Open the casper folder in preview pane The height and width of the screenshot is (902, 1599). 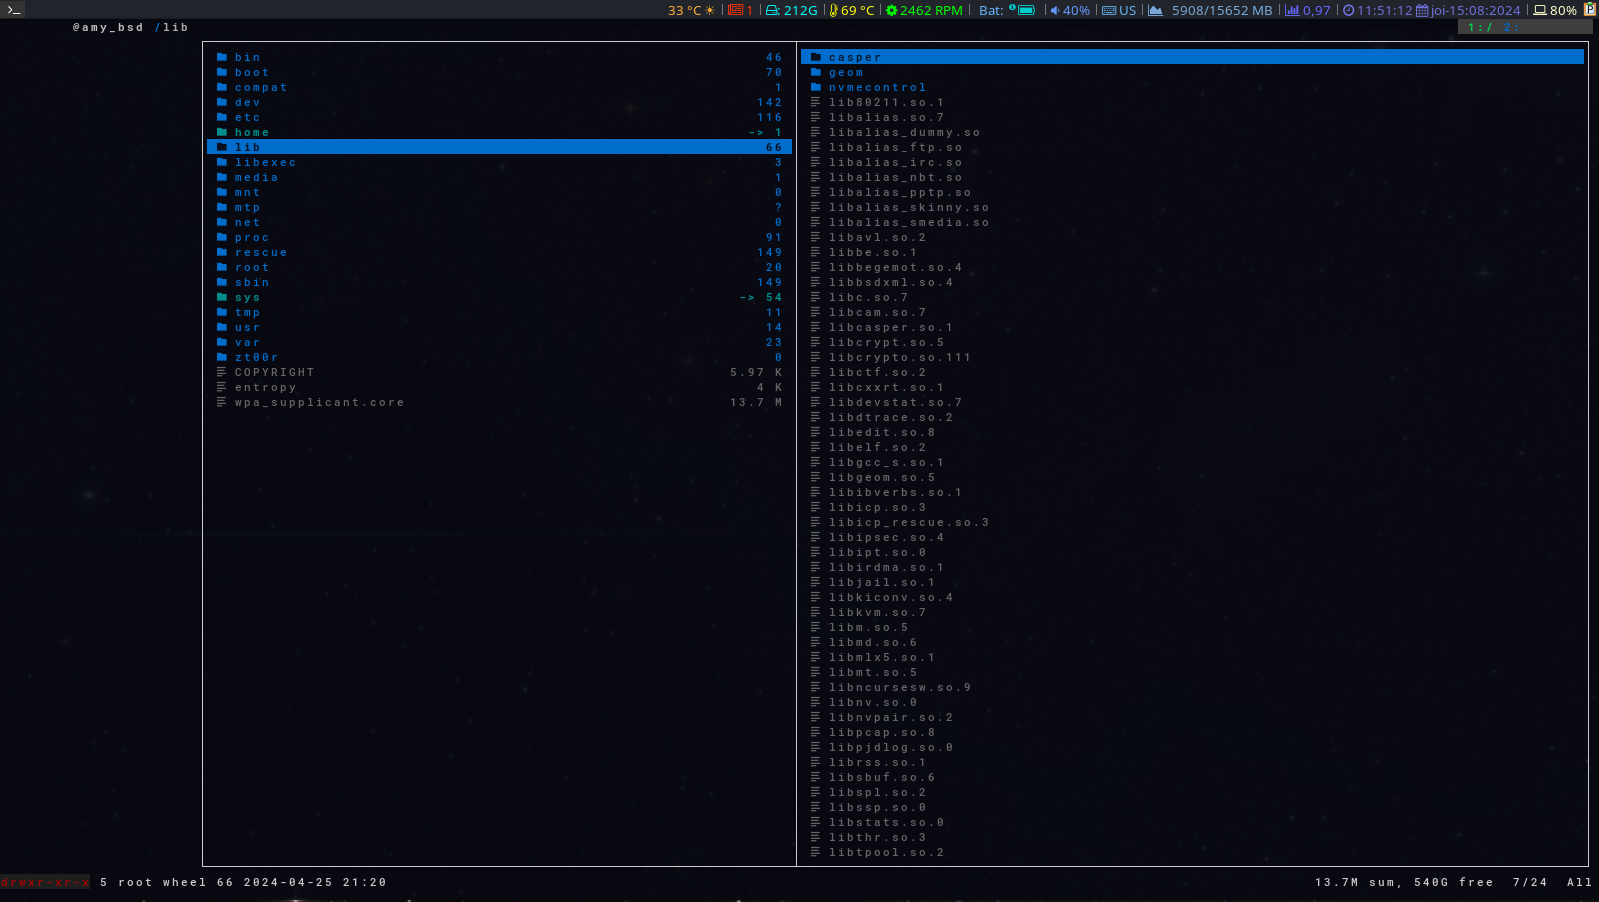855,57
